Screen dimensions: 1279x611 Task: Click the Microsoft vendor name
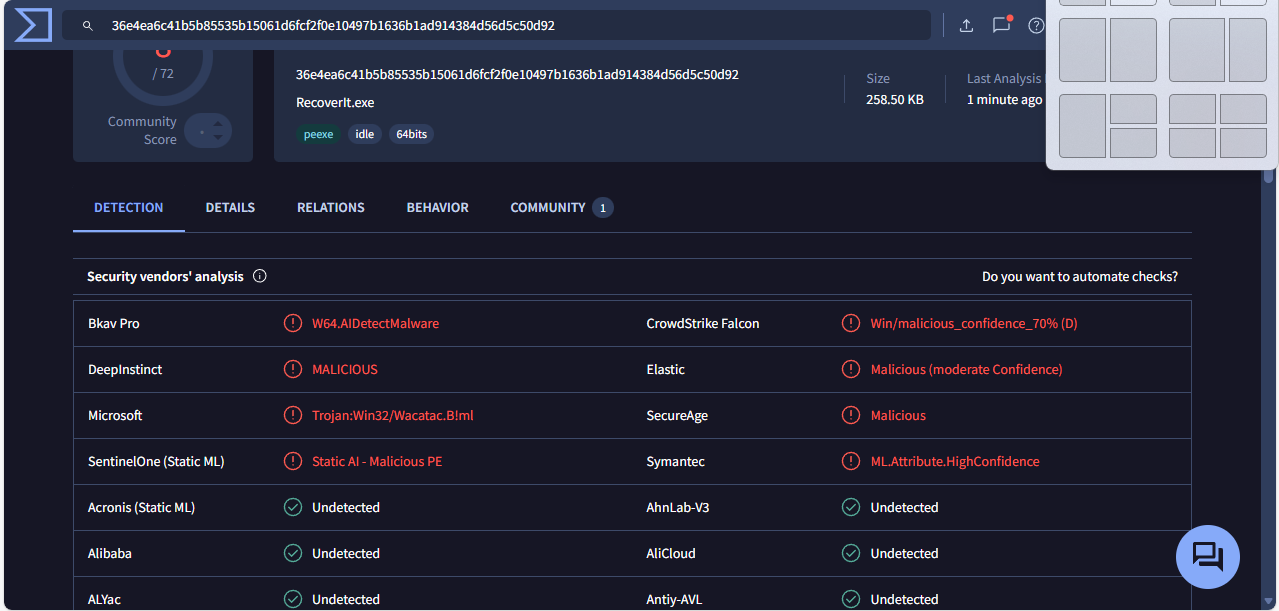pos(115,416)
